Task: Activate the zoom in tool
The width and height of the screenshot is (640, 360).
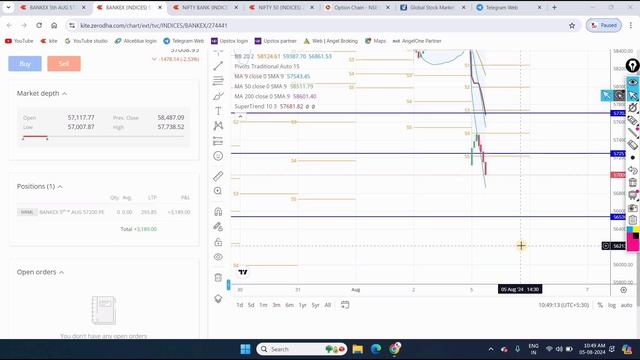Action: (x=218, y=191)
